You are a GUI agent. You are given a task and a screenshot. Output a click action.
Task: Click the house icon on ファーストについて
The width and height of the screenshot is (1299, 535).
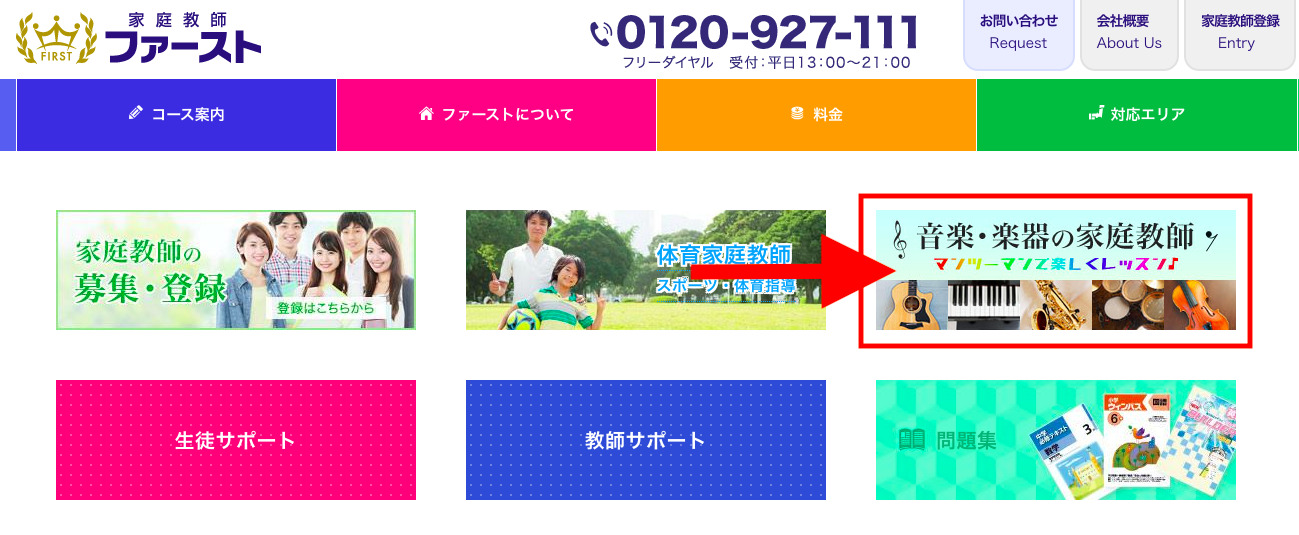point(426,114)
